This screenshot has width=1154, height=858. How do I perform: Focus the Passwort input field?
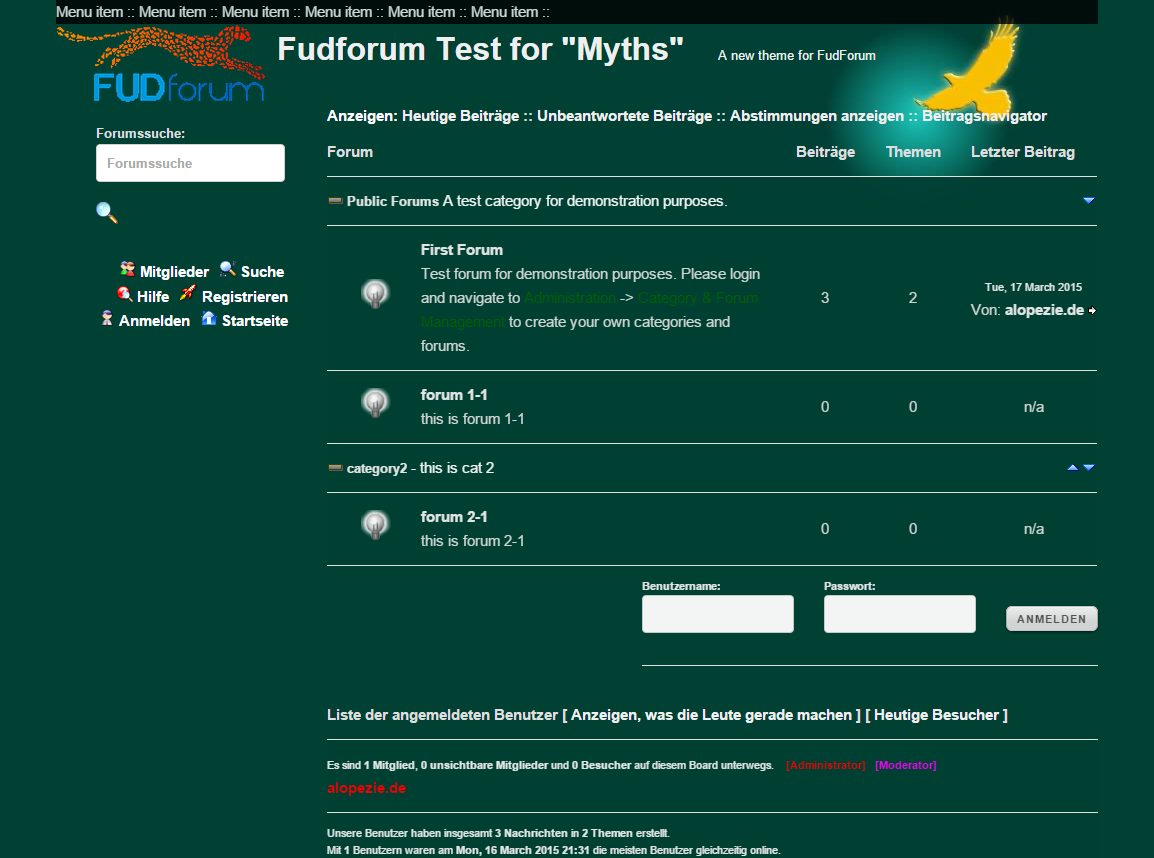pos(899,614)
